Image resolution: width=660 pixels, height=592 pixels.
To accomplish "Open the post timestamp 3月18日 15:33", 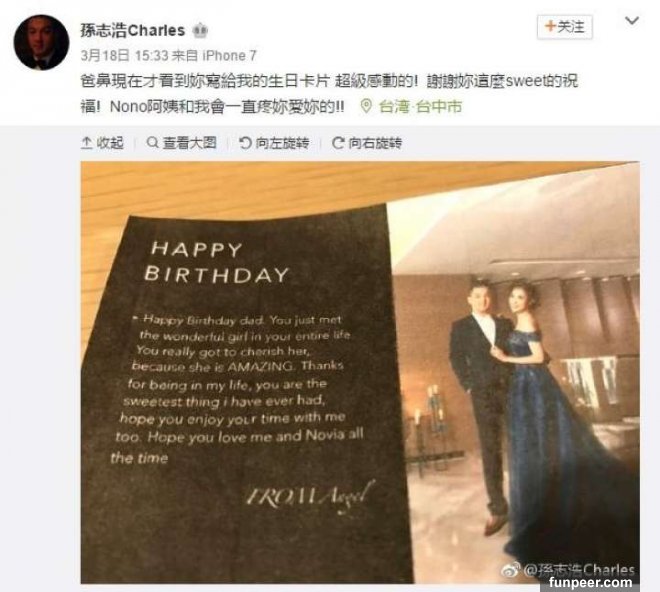I will click(125, 55).
